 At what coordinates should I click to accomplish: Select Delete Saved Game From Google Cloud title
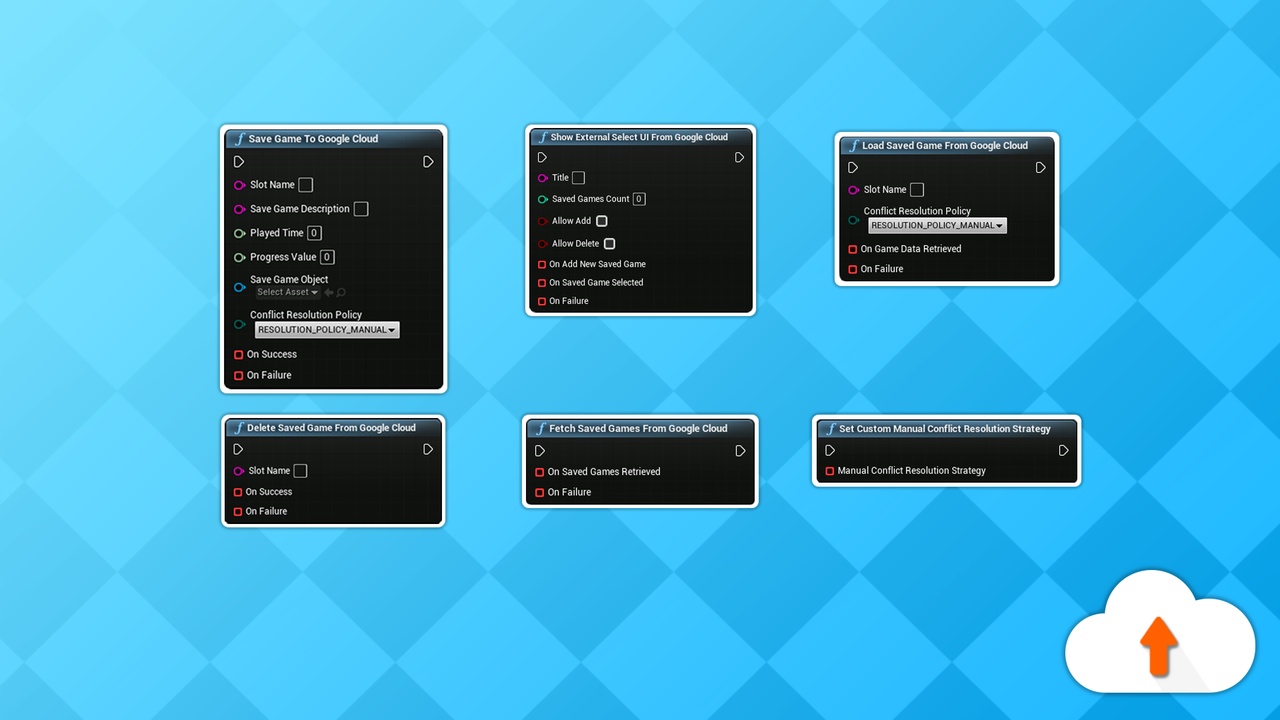(x=331, y=428)
